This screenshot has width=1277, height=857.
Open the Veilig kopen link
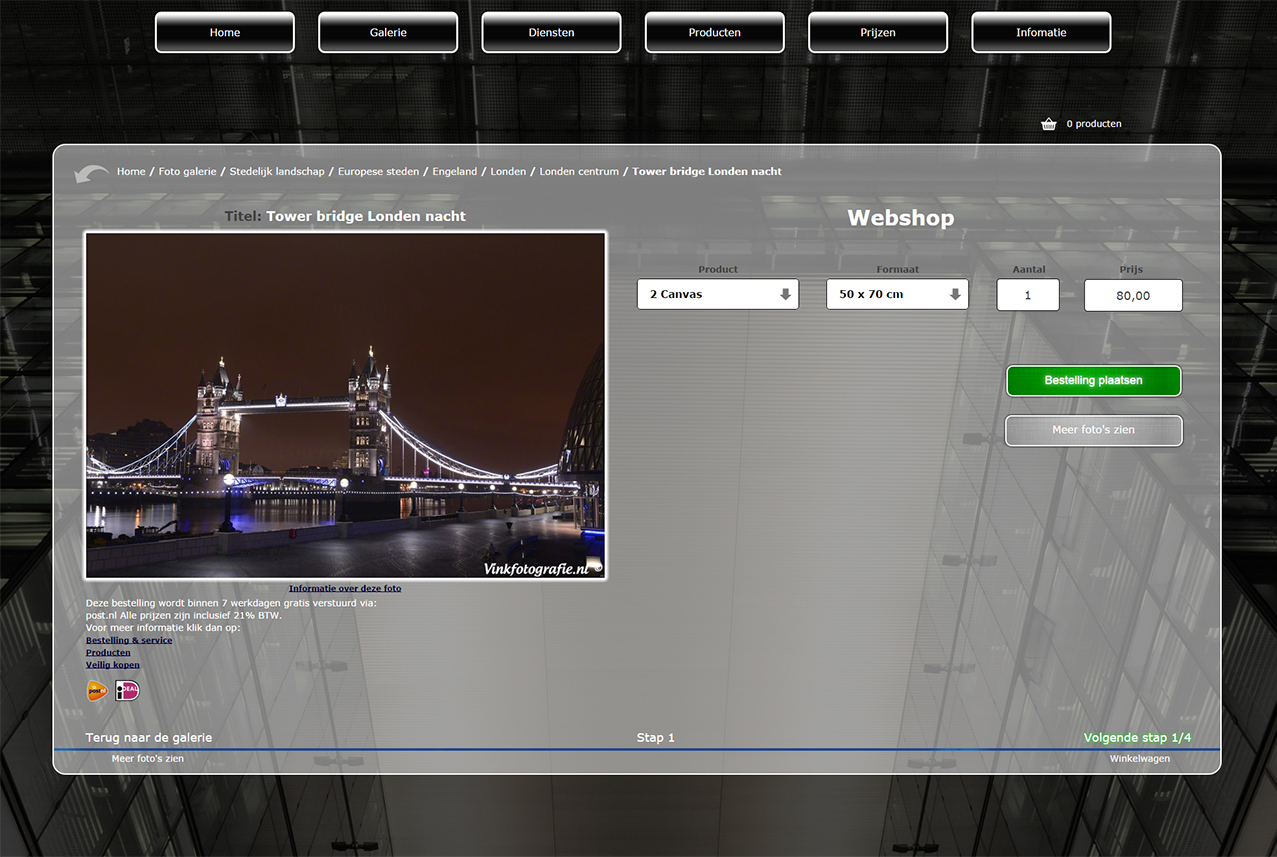(113, 664)
